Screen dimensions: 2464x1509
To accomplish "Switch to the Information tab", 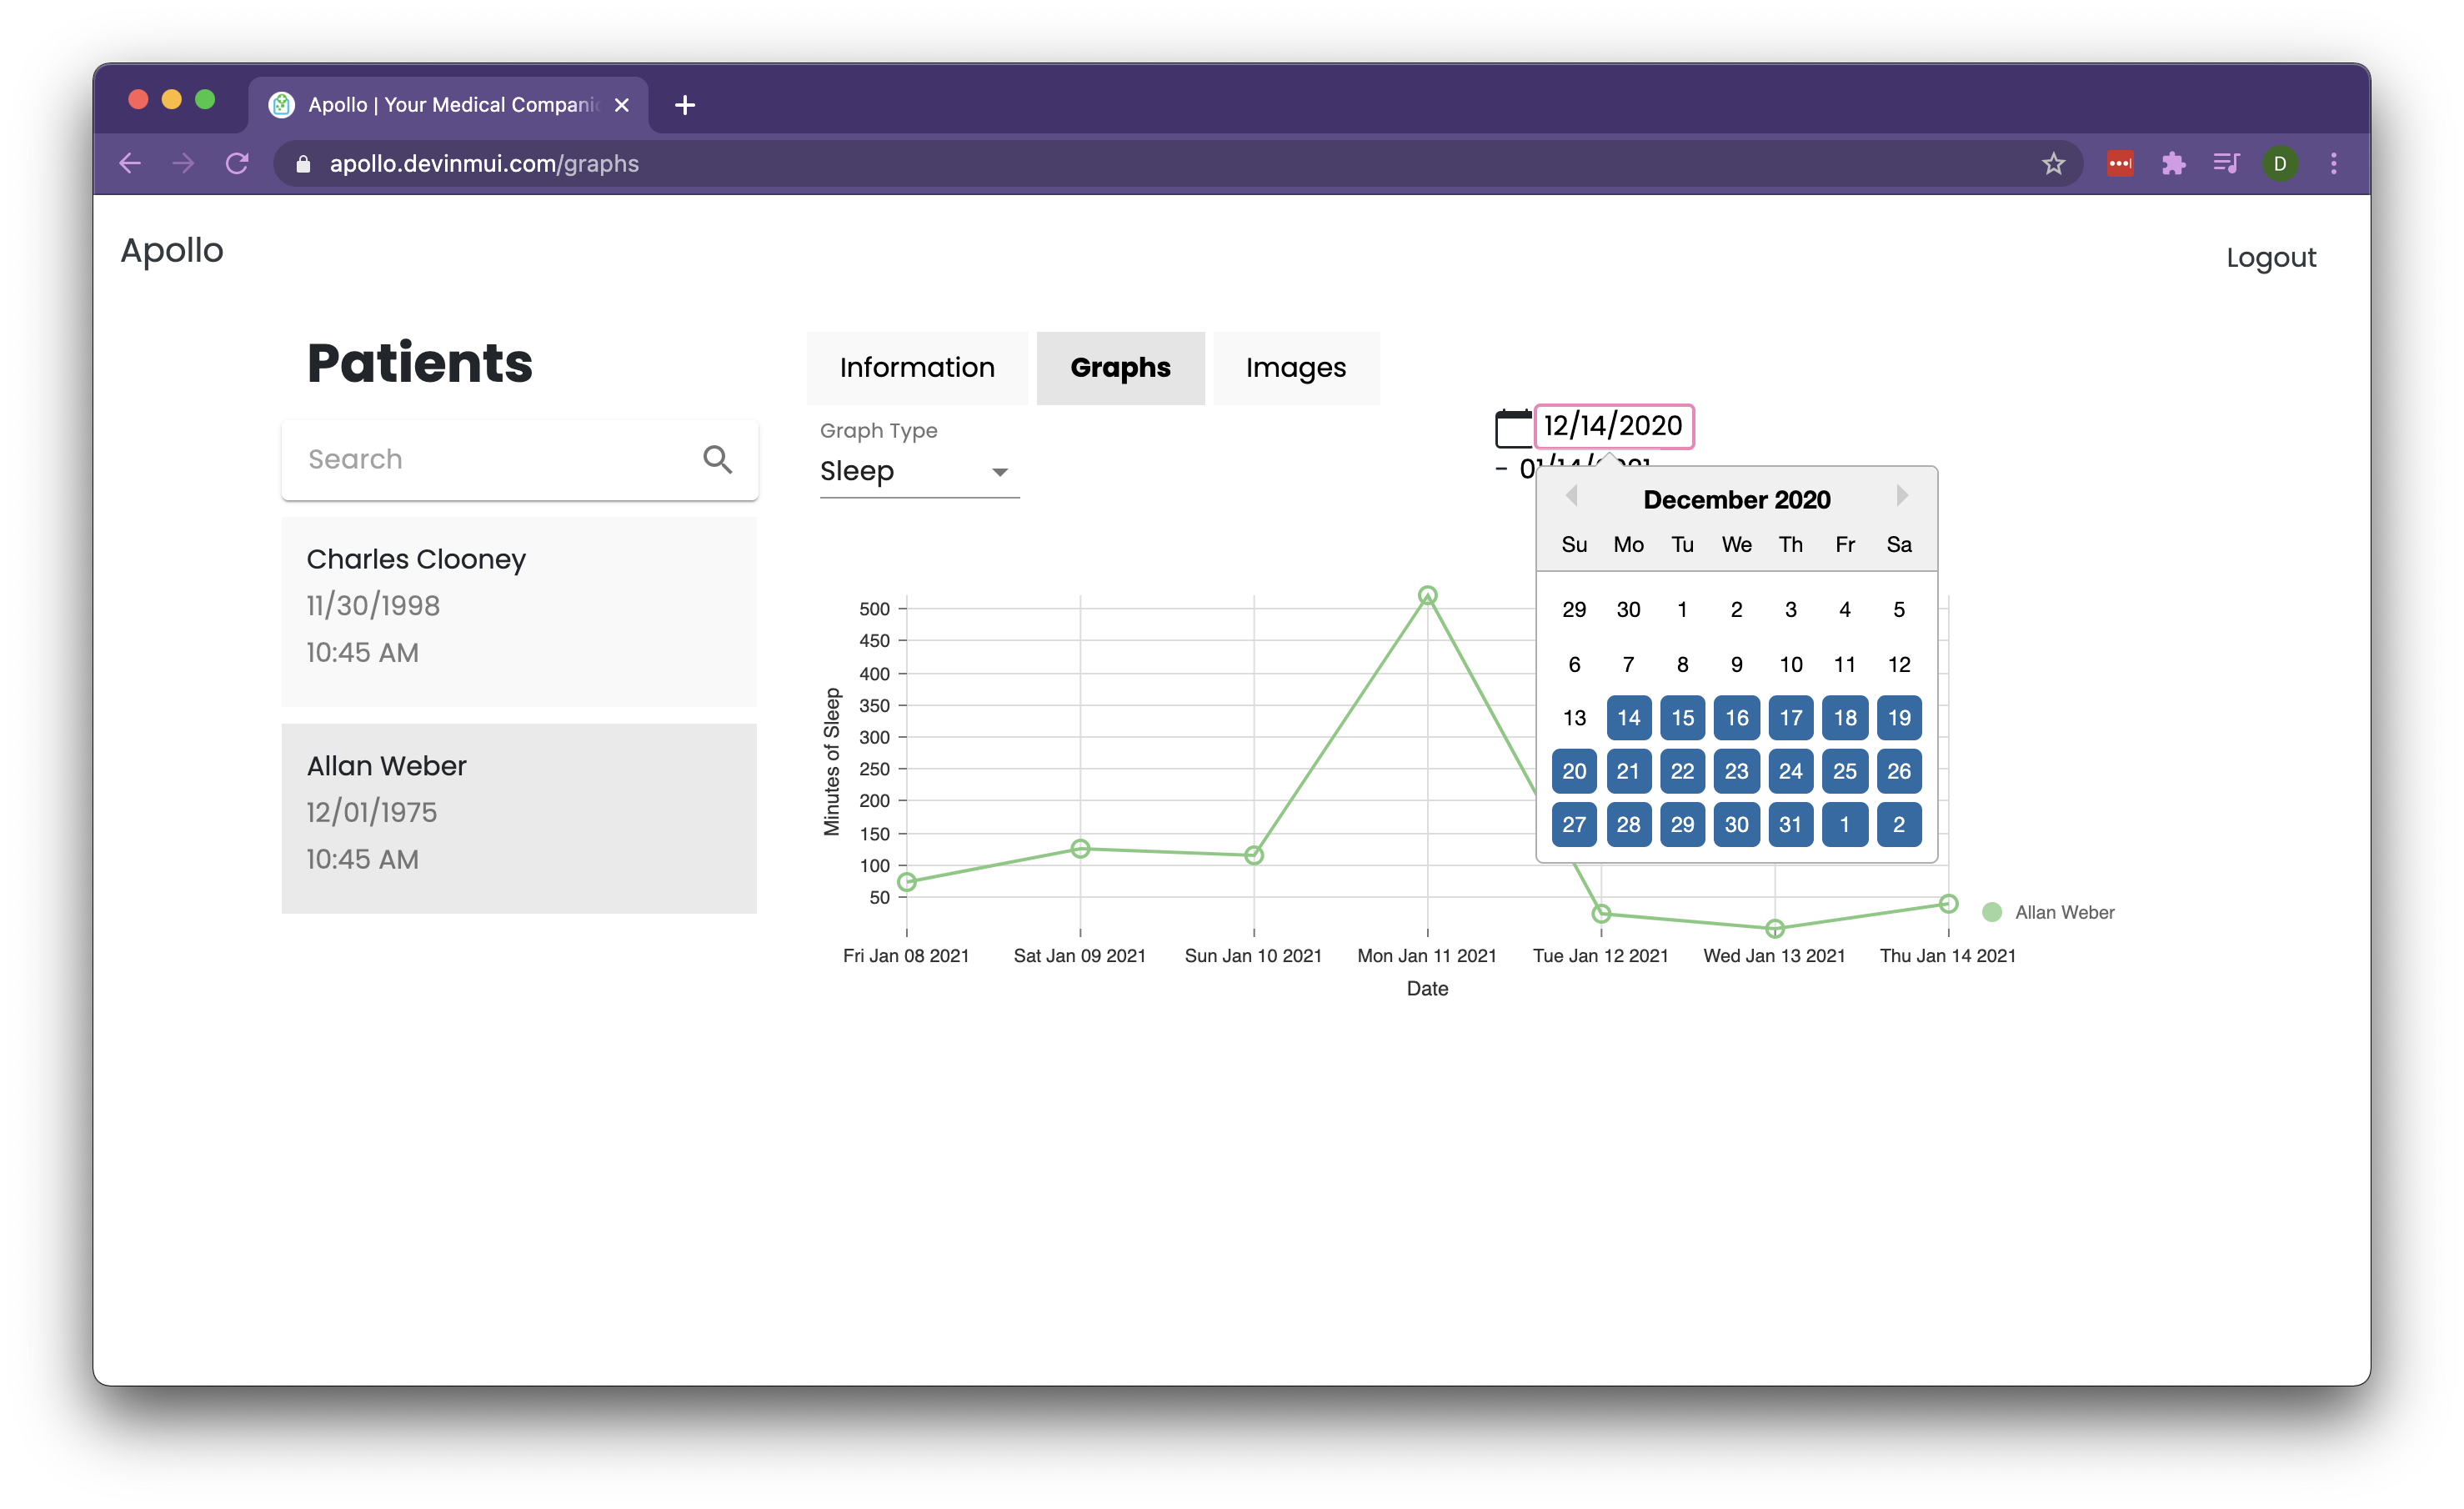I will pyautogui.click(x=916, y=368).
